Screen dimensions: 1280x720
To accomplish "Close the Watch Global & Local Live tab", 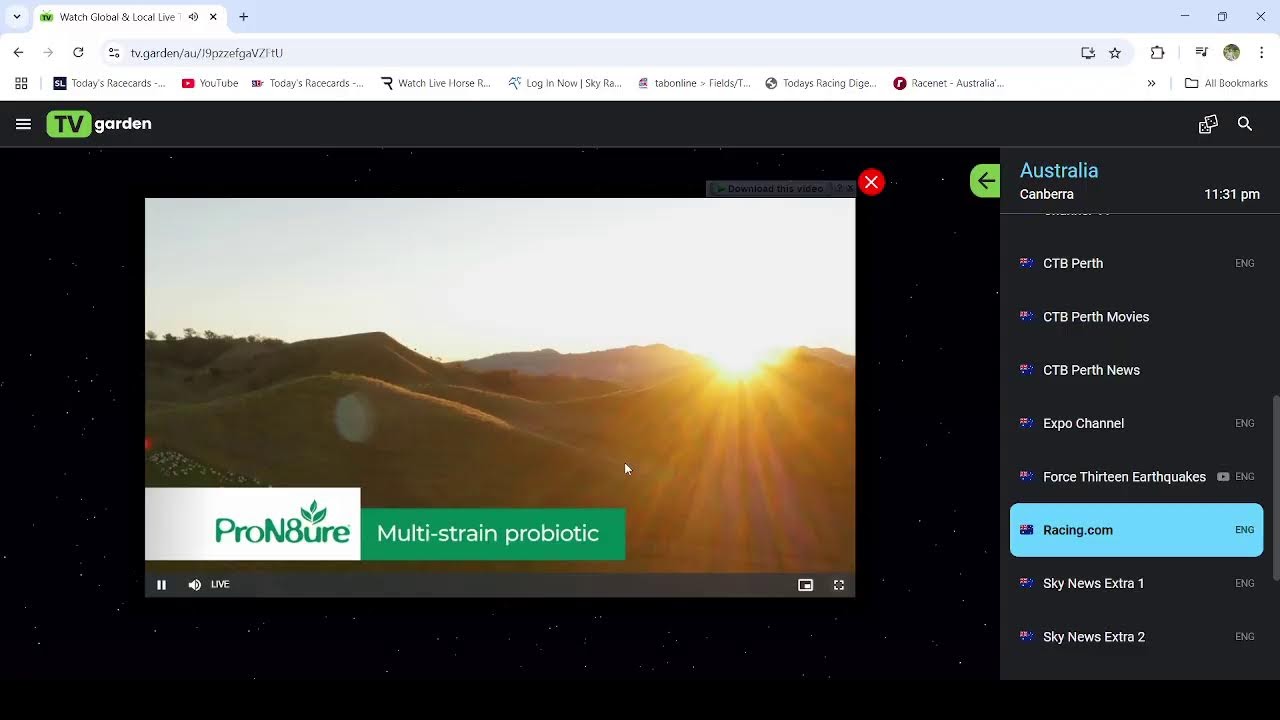I will (x=213, y=17).
